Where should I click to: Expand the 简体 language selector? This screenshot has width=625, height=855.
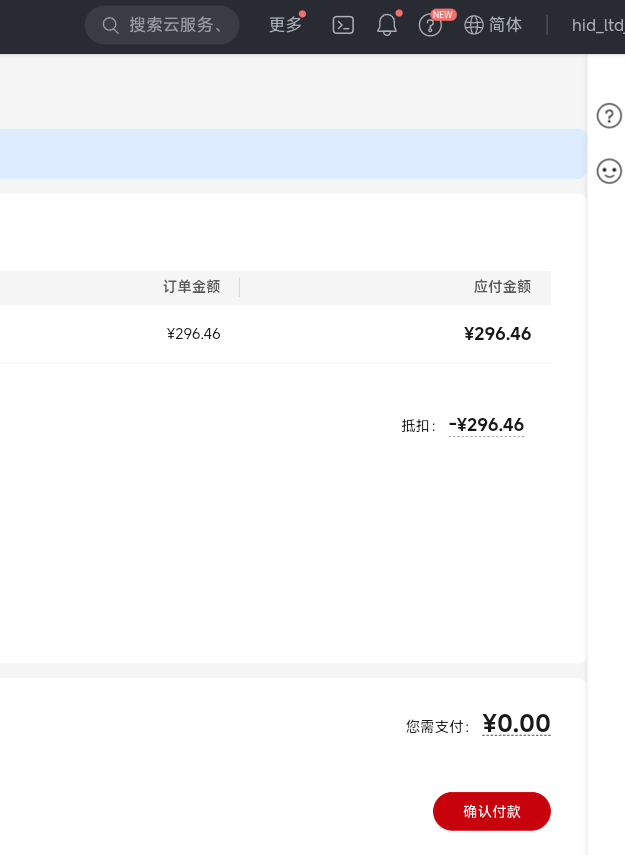tap(505, 25)
